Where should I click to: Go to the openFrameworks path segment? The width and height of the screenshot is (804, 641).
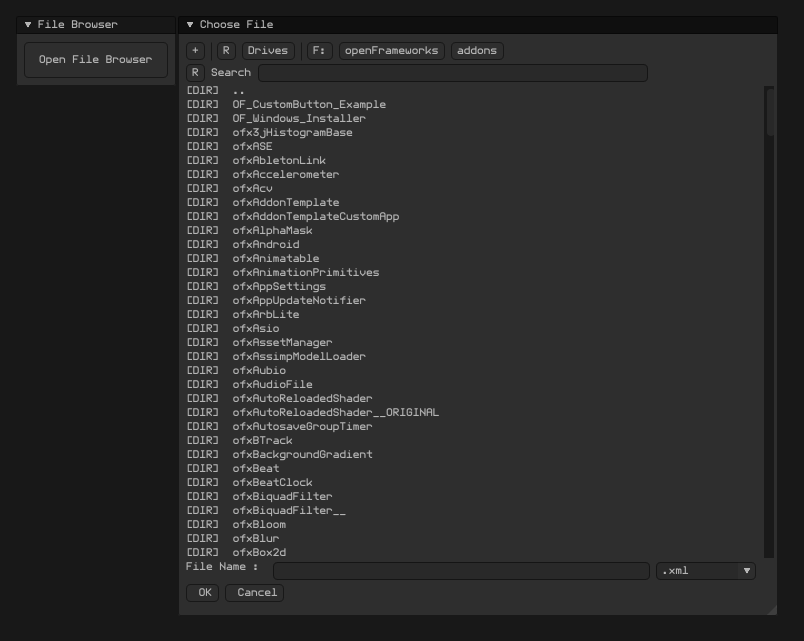392,51
